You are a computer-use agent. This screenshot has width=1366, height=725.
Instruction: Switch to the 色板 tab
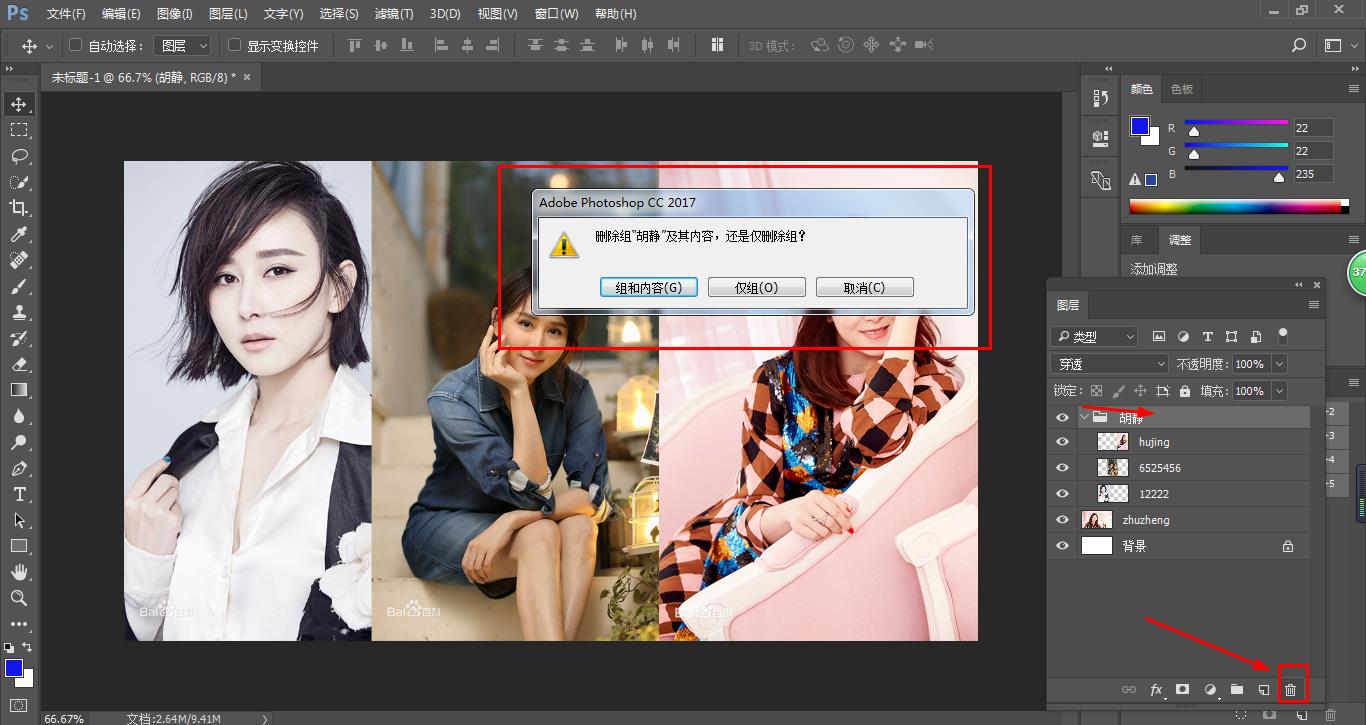(x=1182, y=89)
